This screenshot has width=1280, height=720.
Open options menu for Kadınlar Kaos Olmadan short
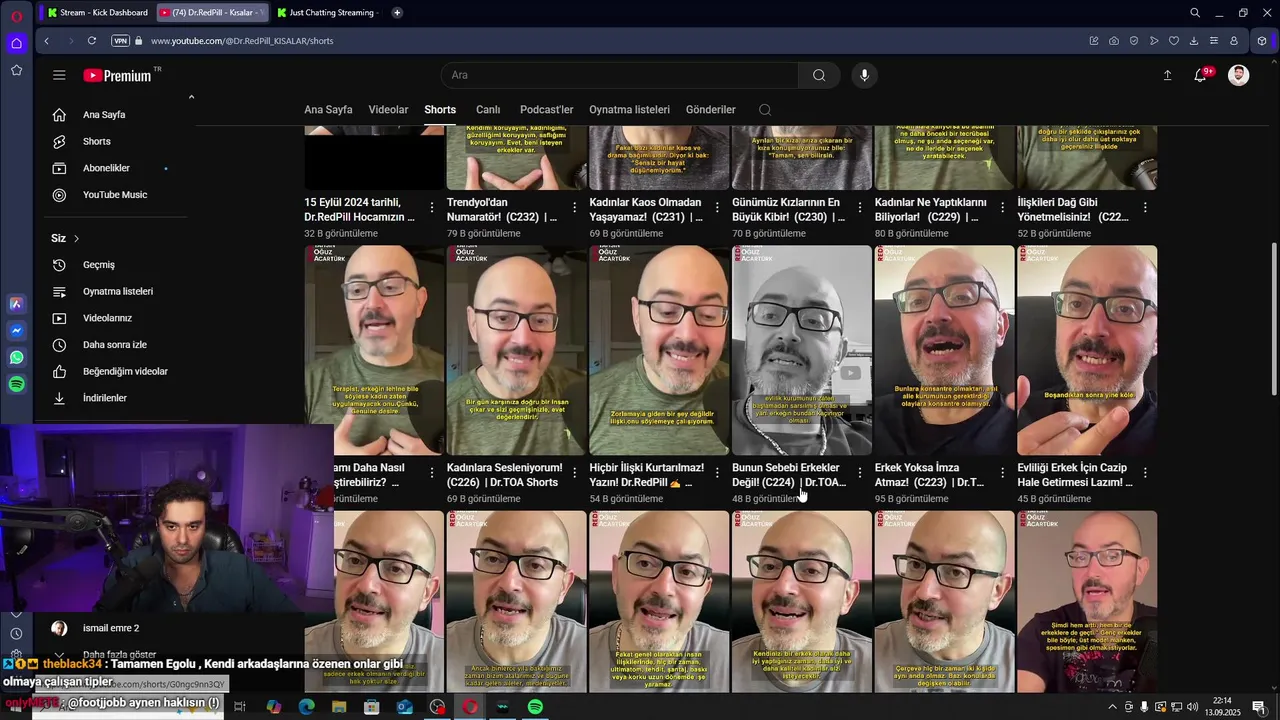point(717,207)
